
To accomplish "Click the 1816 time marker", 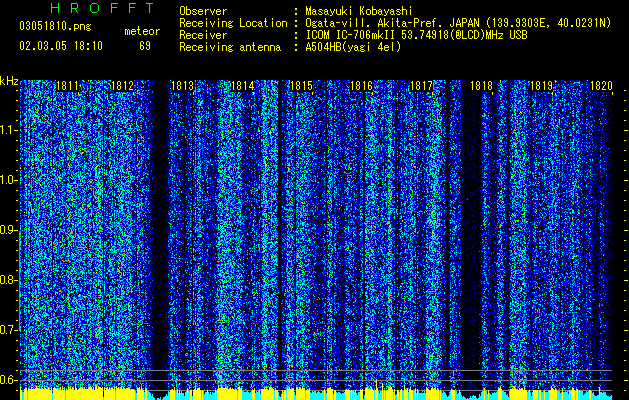I will (362, 86).
